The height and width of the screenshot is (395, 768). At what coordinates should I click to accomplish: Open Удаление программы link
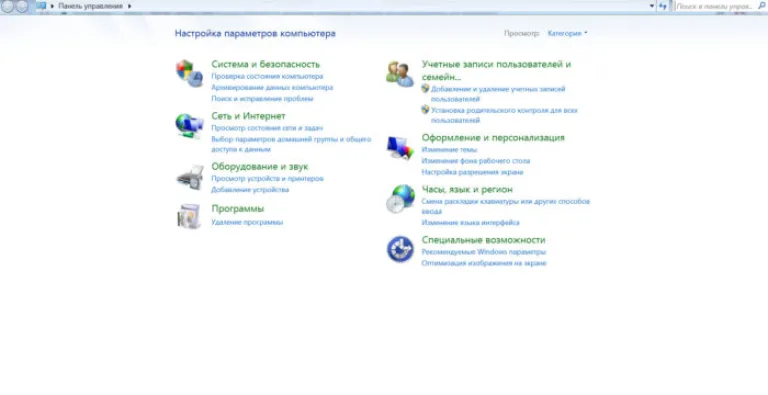tap(247, 222)
